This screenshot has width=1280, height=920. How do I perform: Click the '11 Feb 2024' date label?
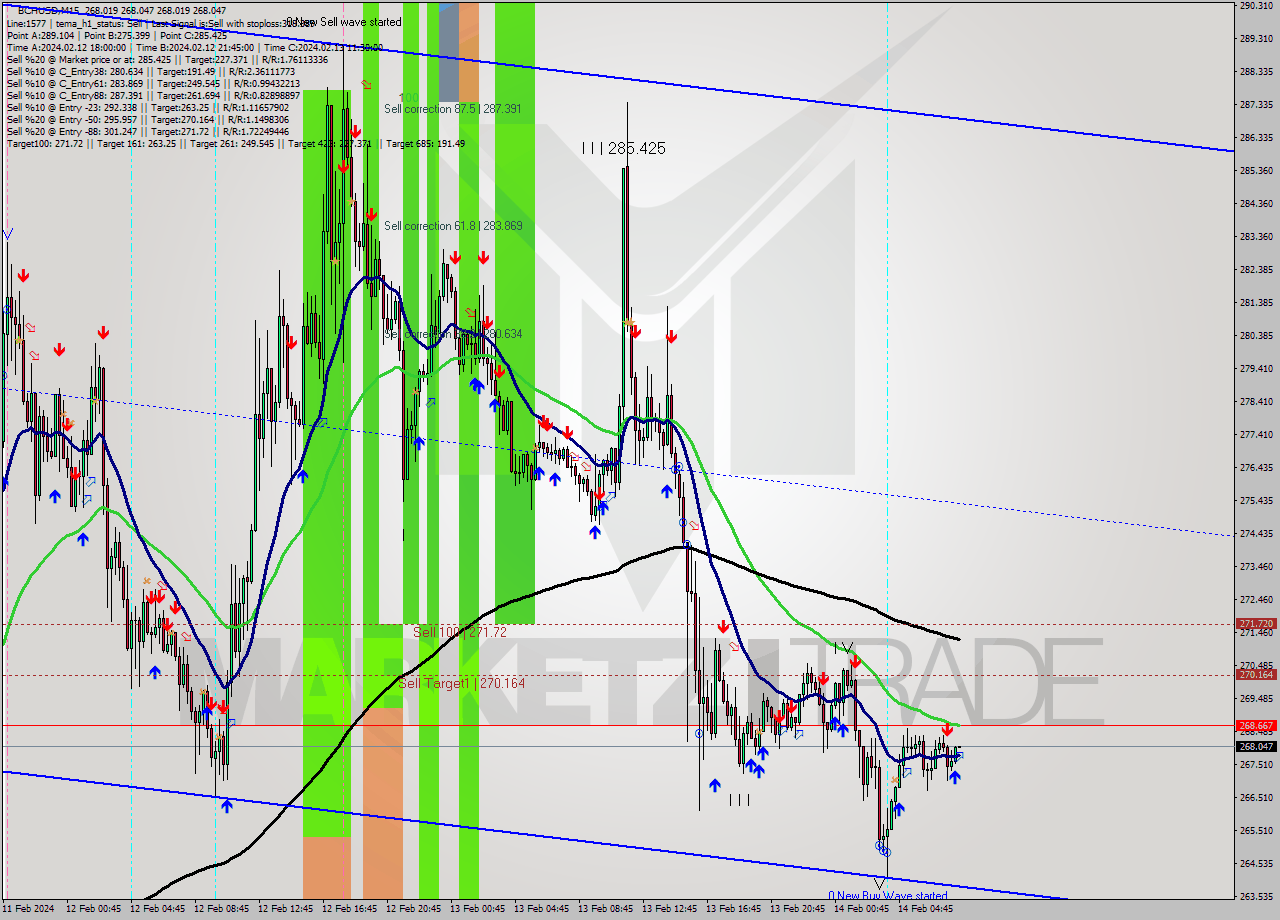coord(28,909)
